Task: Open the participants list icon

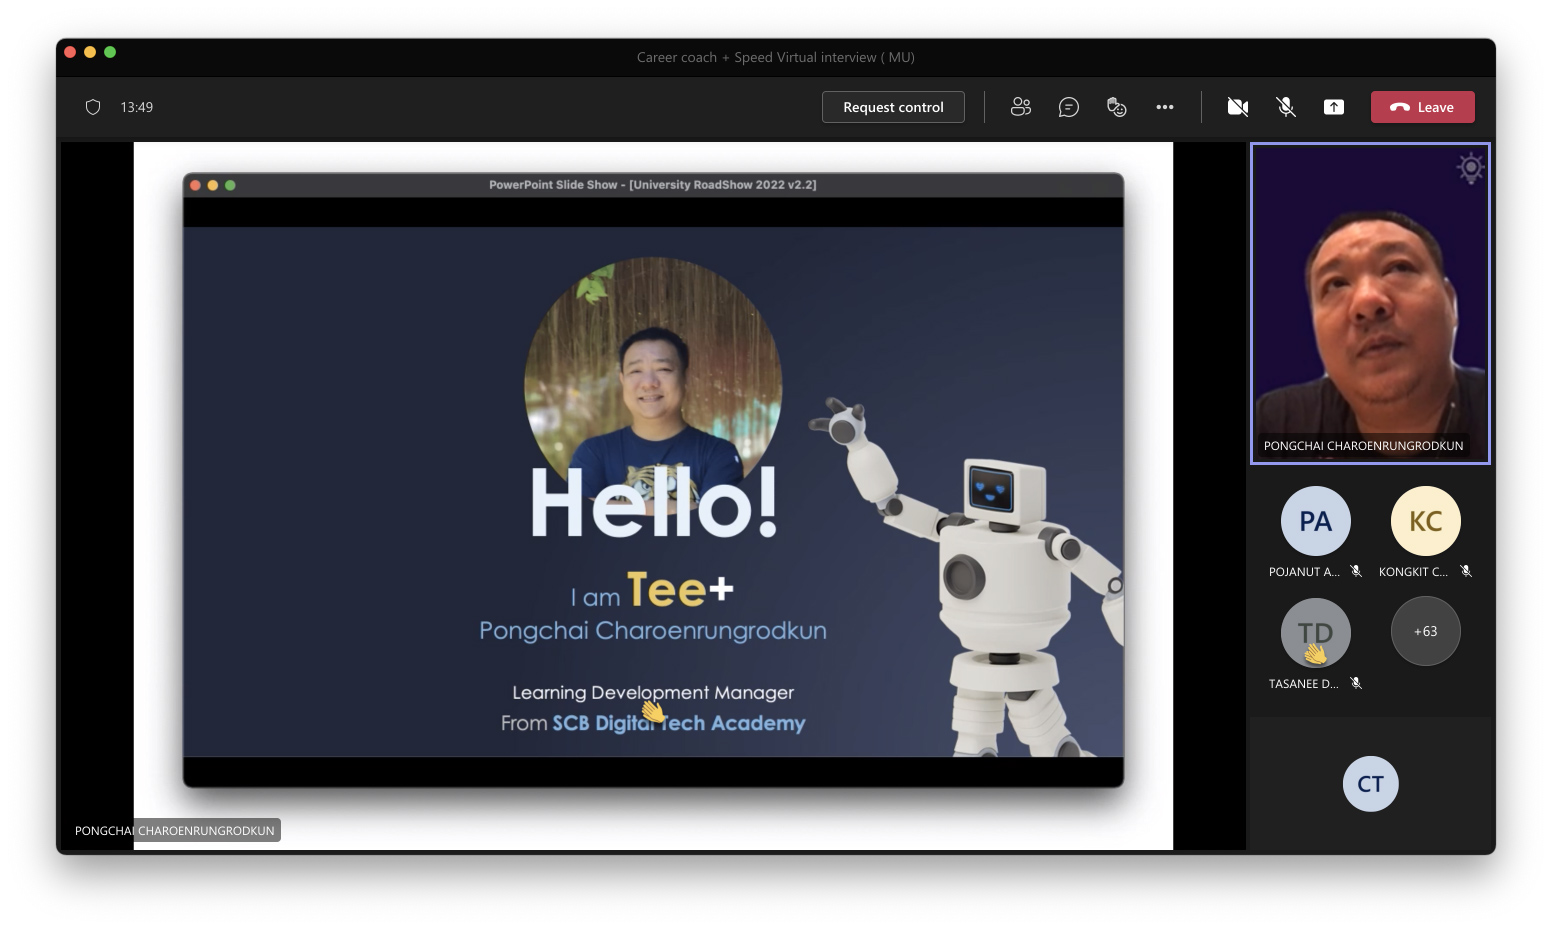Action: pyautogui.click(x=1020, y=107)
